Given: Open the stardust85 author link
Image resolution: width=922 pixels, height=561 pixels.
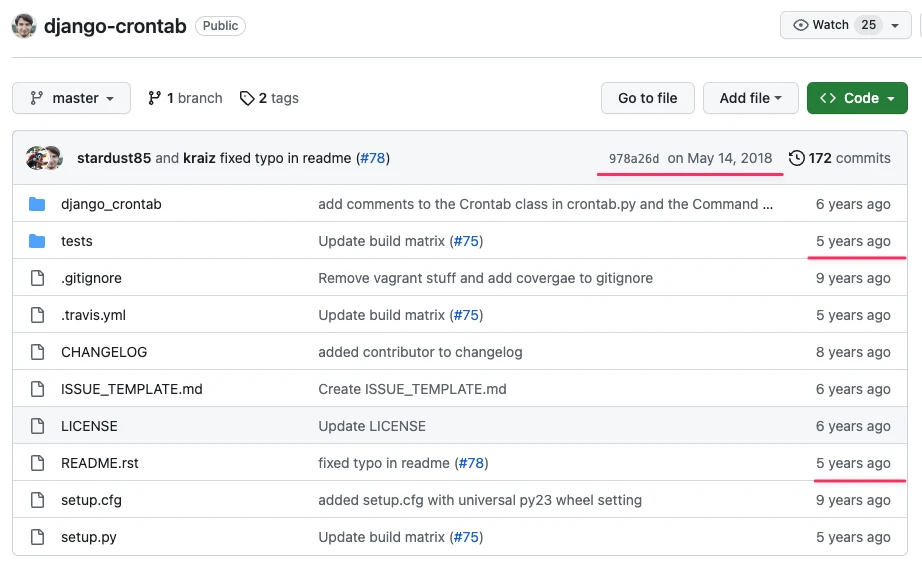Looking at the screenshot, I should point(113,158).
